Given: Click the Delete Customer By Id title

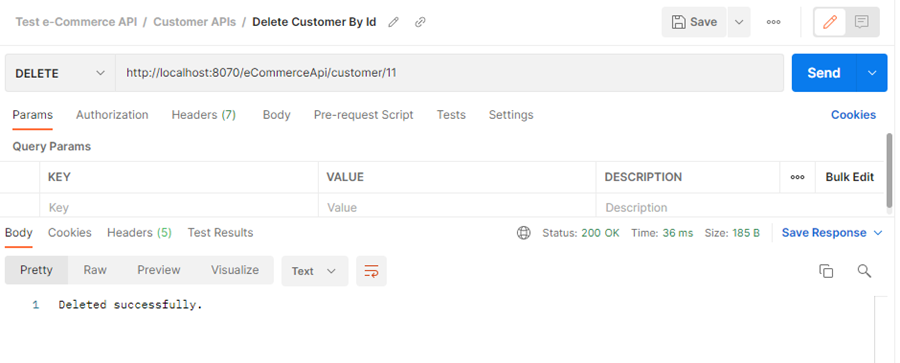Looking at the screenshot, I should tap(315, 22).
